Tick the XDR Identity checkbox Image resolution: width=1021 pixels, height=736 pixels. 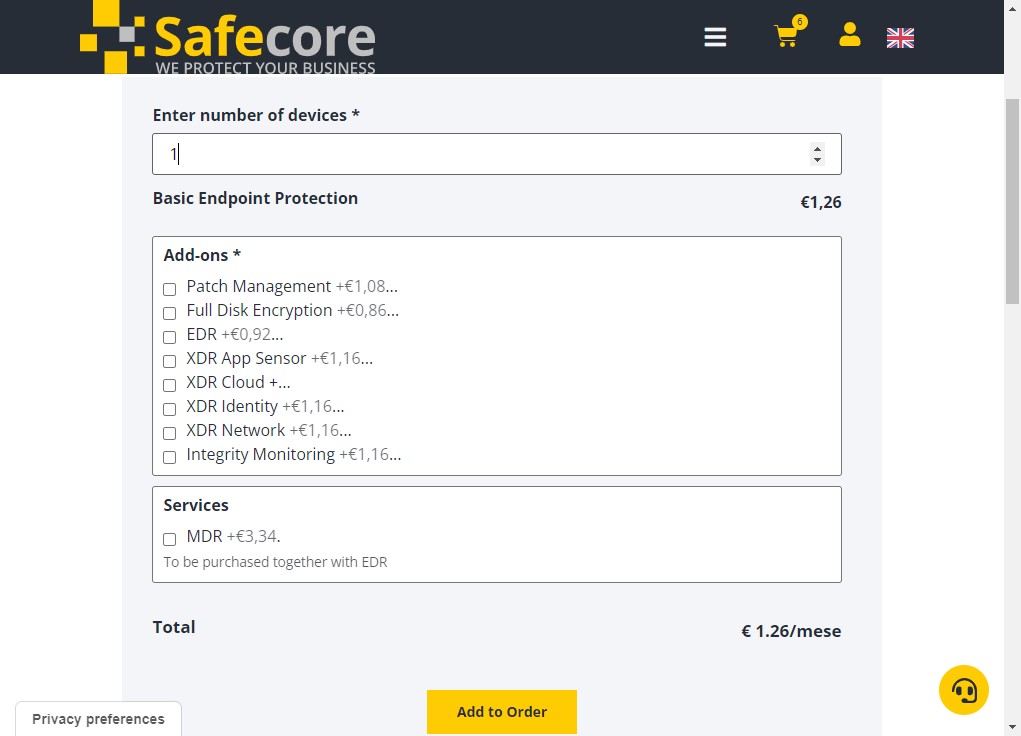(x=169, y=409)
